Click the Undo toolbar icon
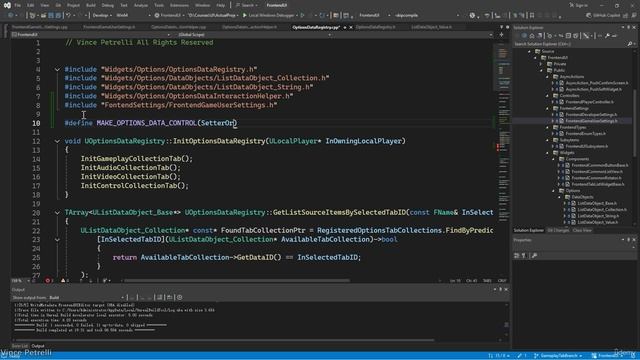The width and height of the screenshot is (640, 360). tap(69, 15)
